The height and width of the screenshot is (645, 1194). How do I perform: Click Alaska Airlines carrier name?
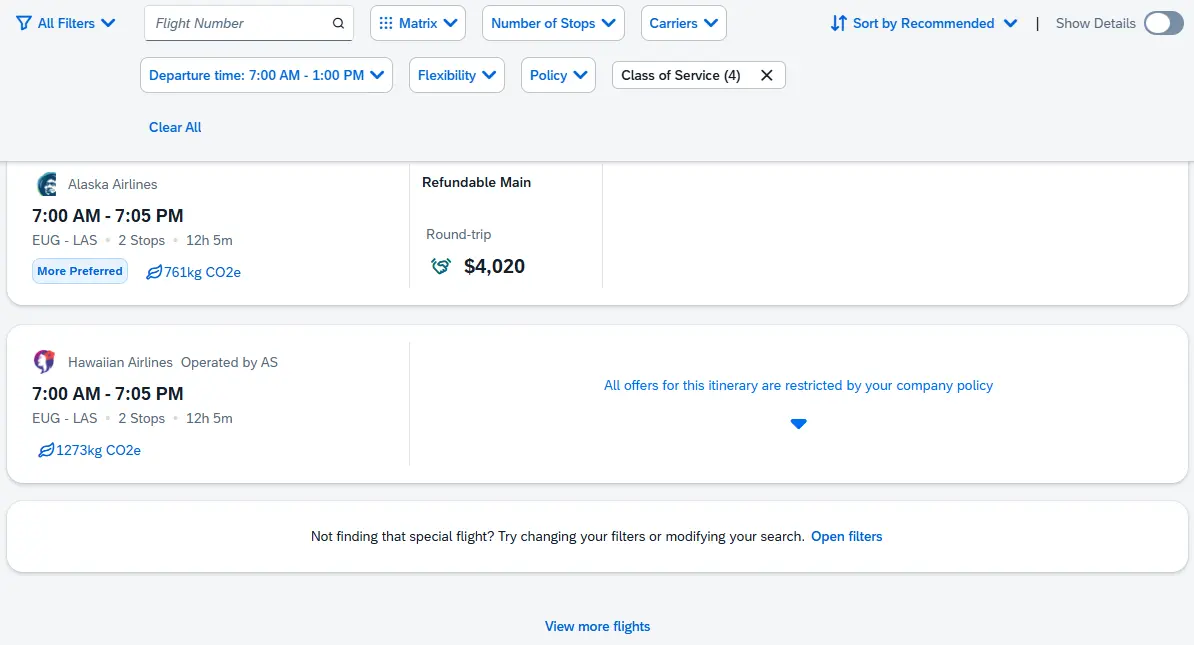click(113, 184)
